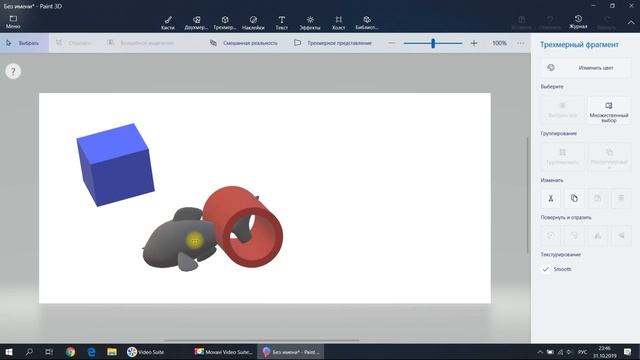Click the dimmed Обрезать (Crop) button

coord(73,43)
